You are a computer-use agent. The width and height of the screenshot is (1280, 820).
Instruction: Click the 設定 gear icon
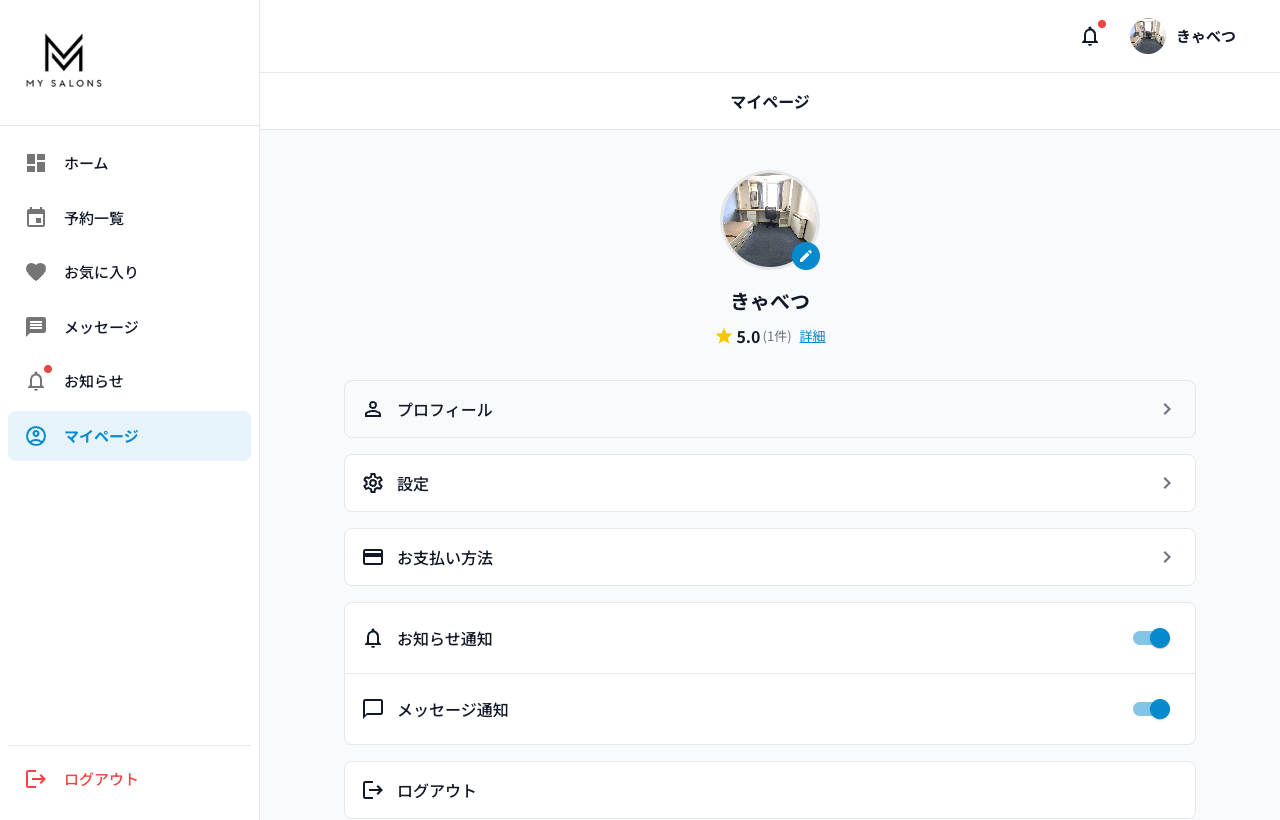point(373,483)
